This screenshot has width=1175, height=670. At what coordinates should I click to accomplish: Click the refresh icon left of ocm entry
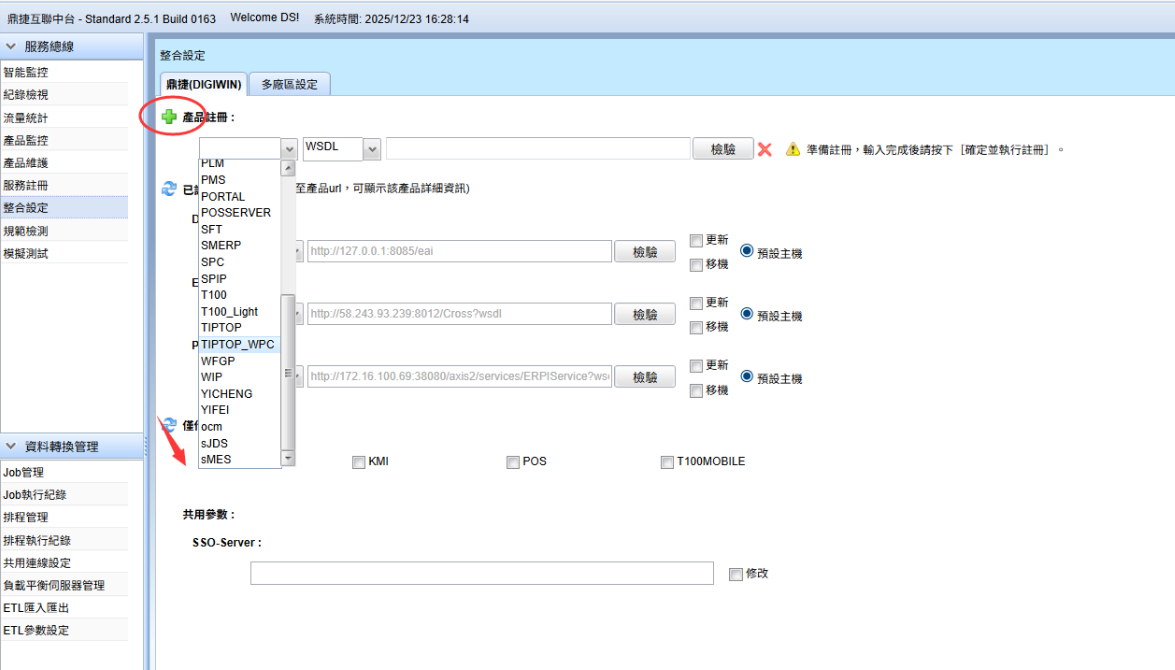[169, 426]
